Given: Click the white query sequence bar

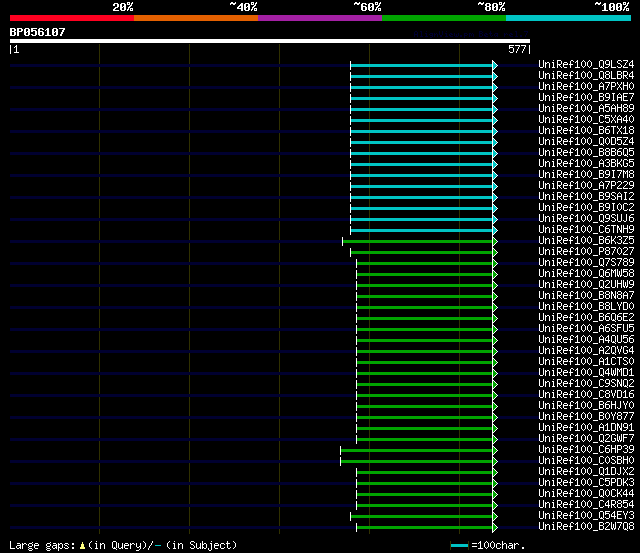Looking at the screenshot, I should coord(270,41).
